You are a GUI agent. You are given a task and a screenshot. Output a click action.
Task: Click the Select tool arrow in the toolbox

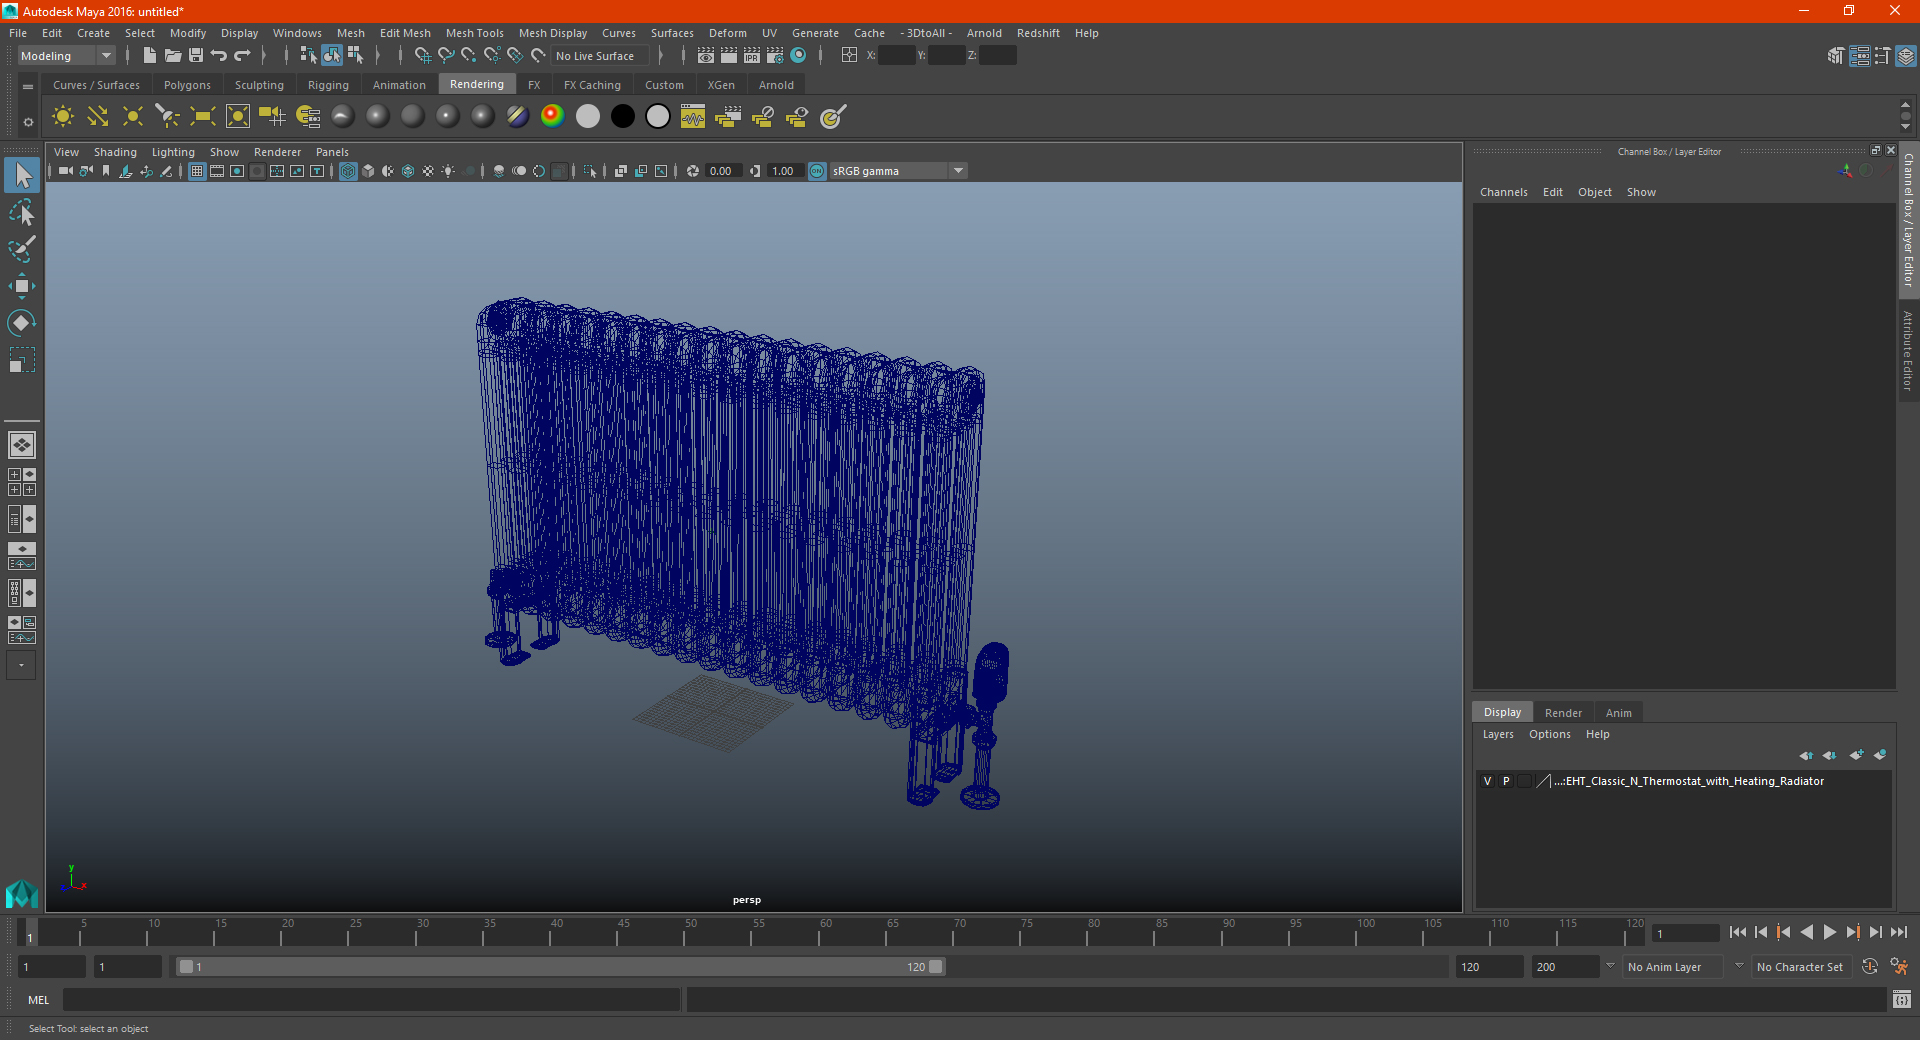22,176
